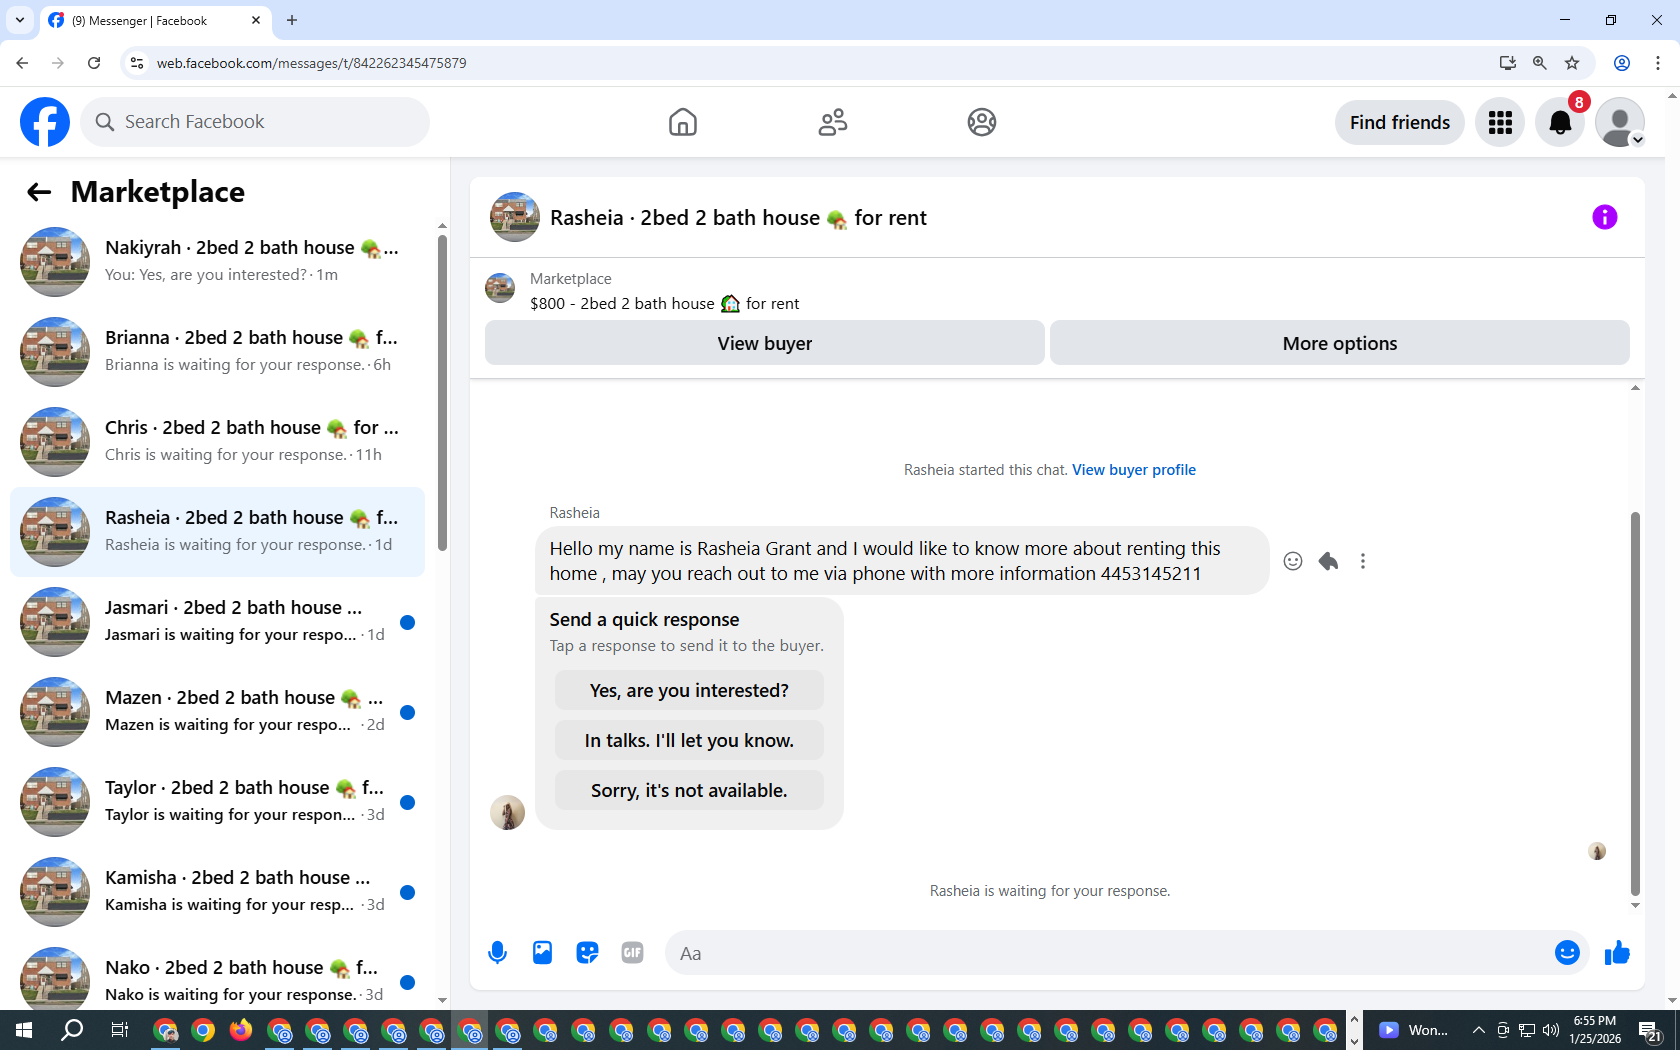This screenshot has width=1680, height=1050.
Task: Reply to Rasheia's message
Action: click(x=1328, y=561)
